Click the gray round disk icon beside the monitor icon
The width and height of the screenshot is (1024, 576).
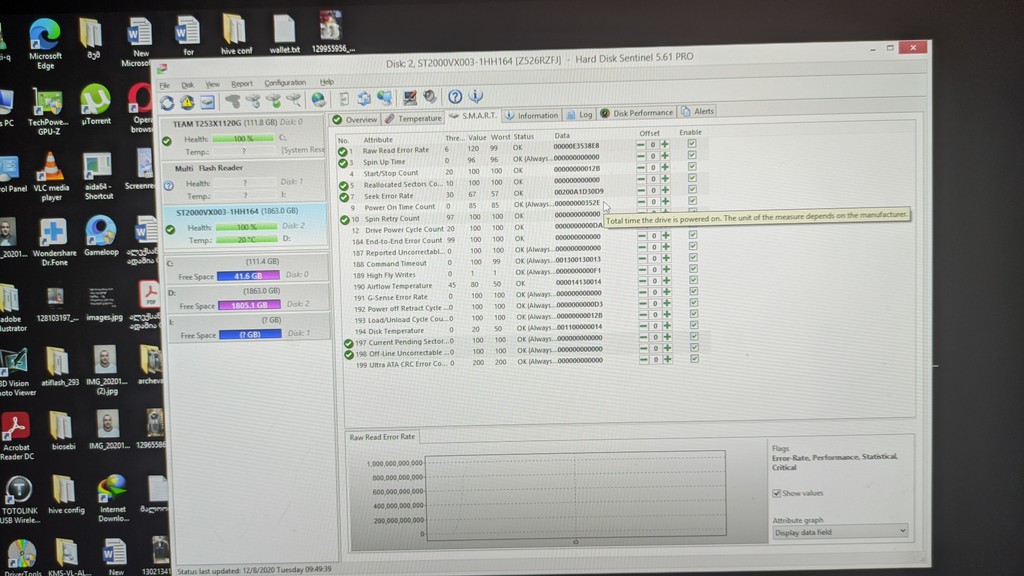pos(430,97)
